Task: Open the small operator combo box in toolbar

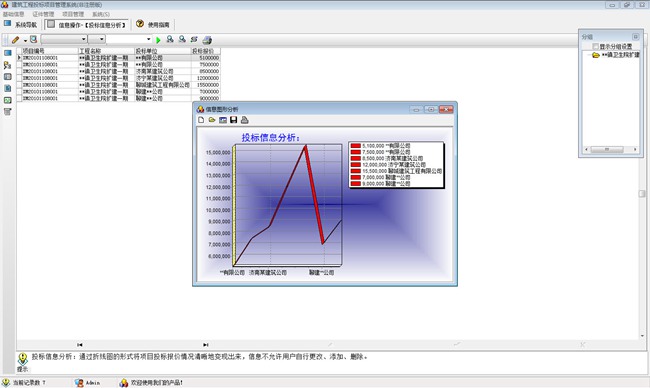Action: coord(97,39)
